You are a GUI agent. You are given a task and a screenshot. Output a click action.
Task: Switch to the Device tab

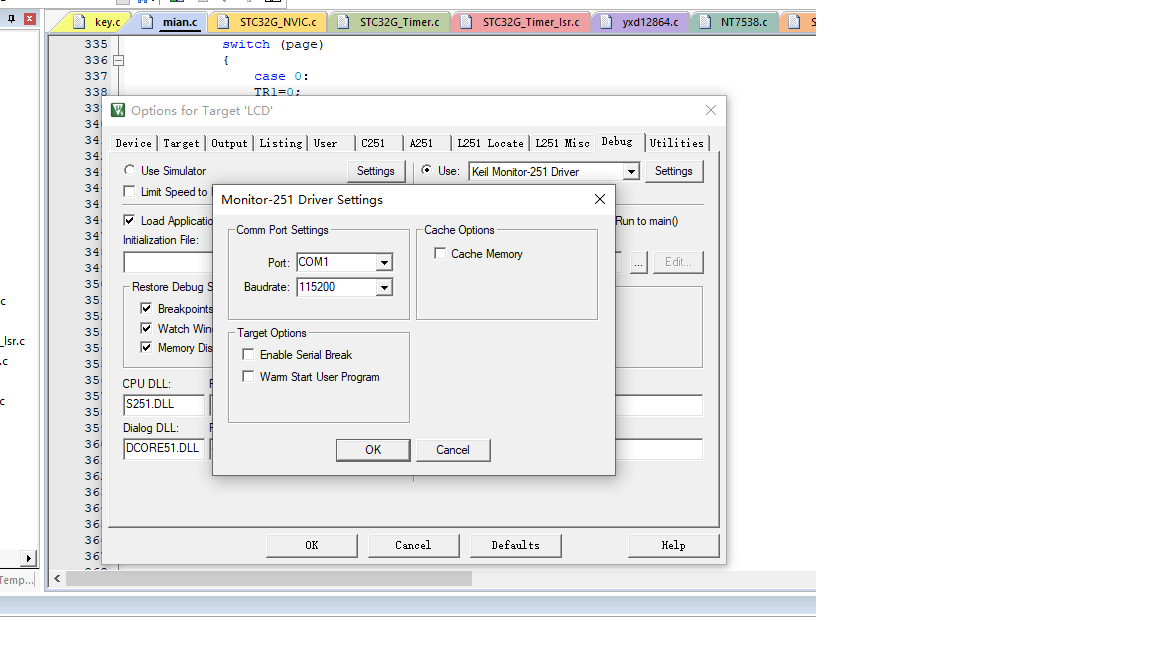pos(134,143)
